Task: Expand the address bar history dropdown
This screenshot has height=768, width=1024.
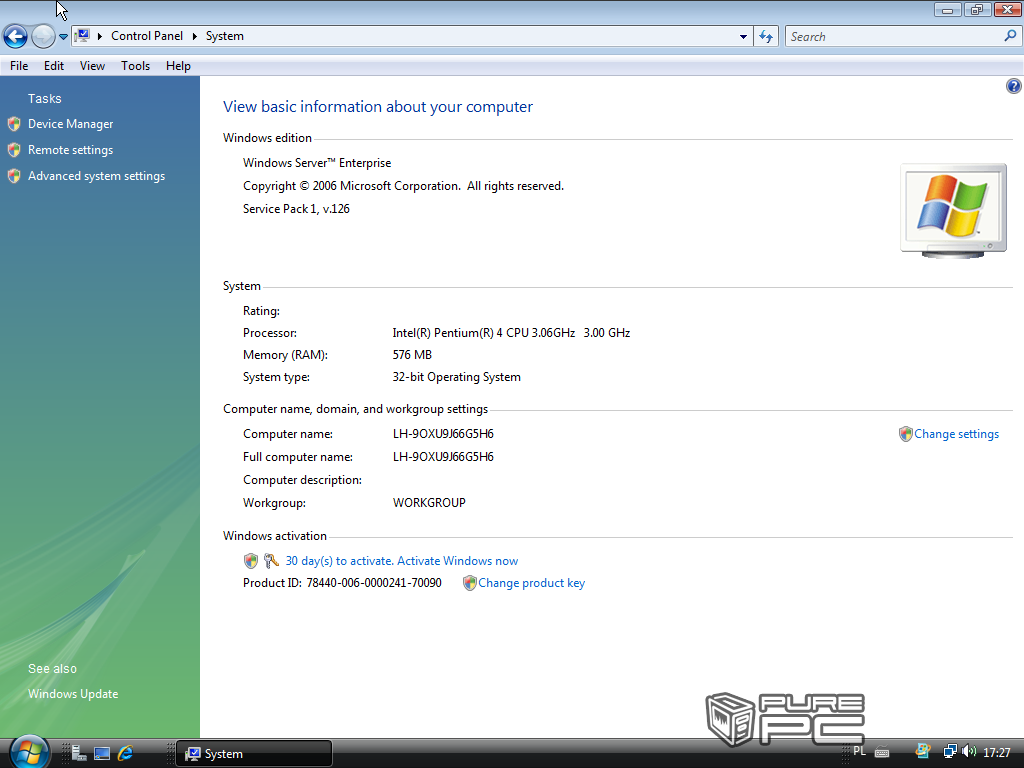Action: point(743,37)
